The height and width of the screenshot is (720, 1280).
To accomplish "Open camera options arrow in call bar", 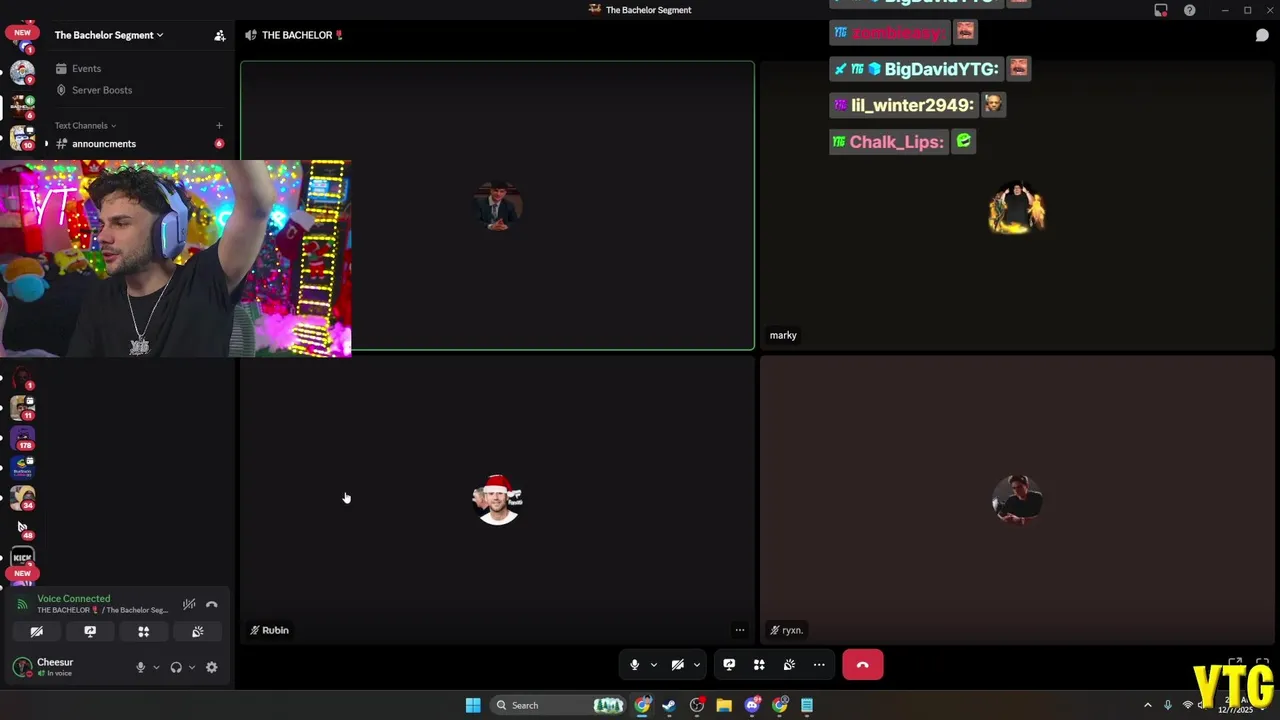I will tap(697, 665).
